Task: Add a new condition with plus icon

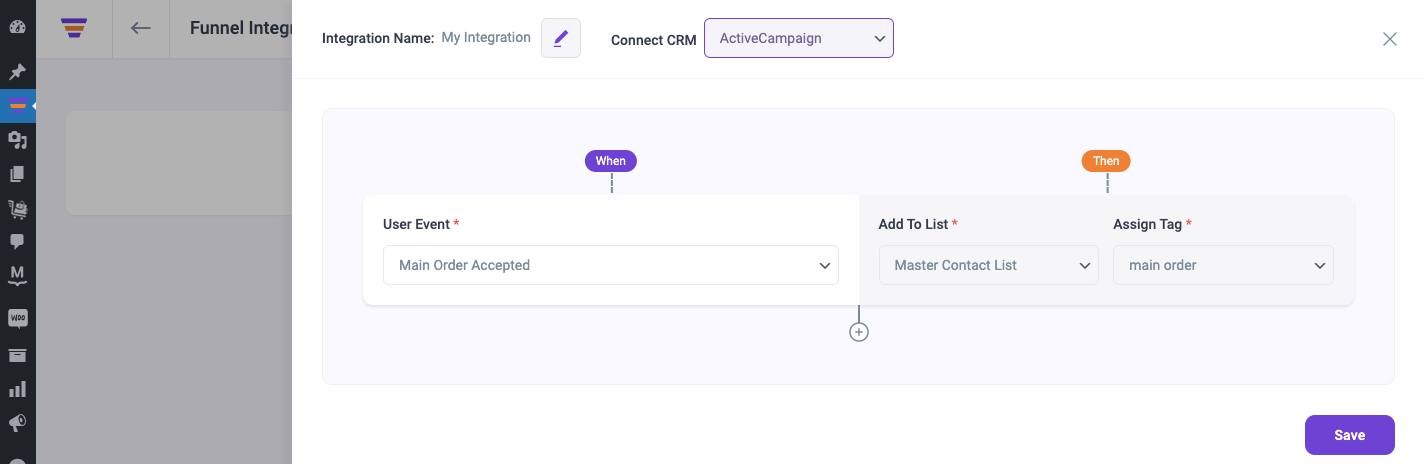Action: [x=859, y=332]
